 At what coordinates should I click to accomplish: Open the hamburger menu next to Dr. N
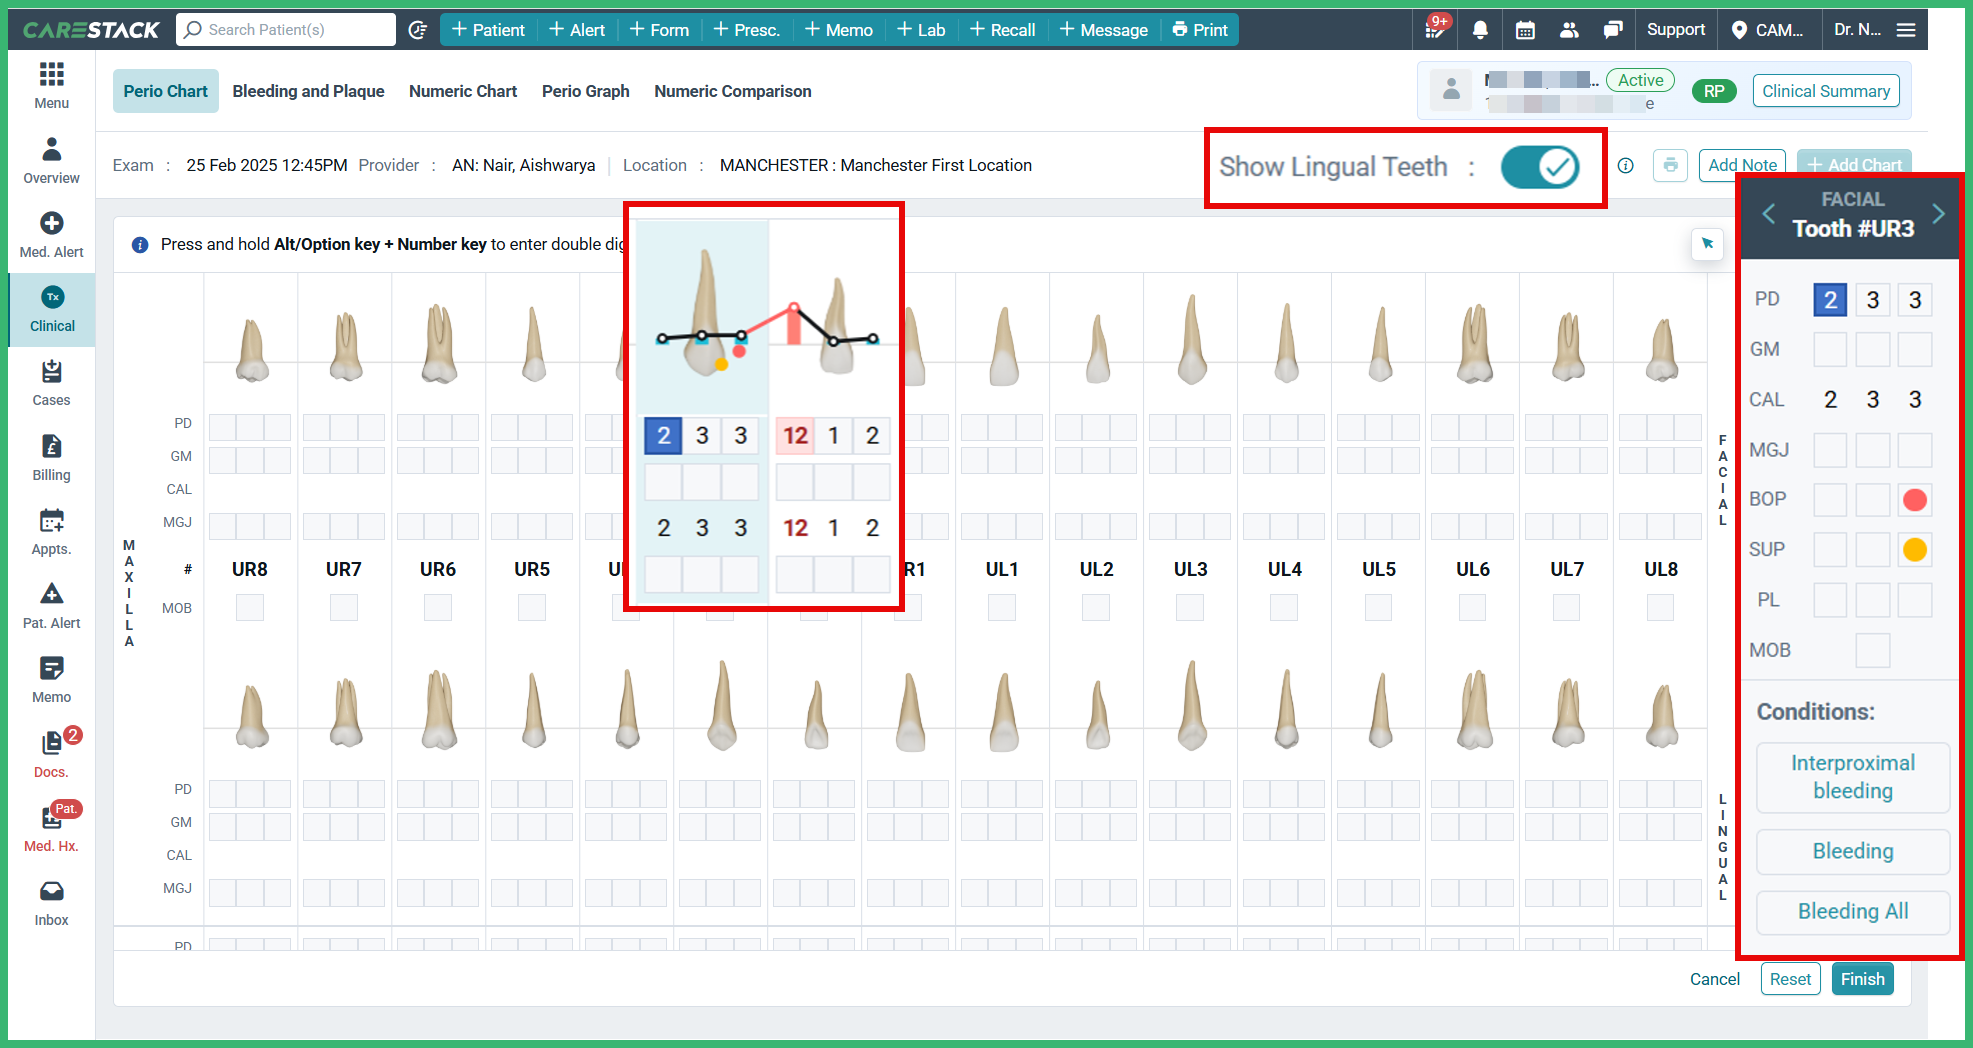[1935, 29]
